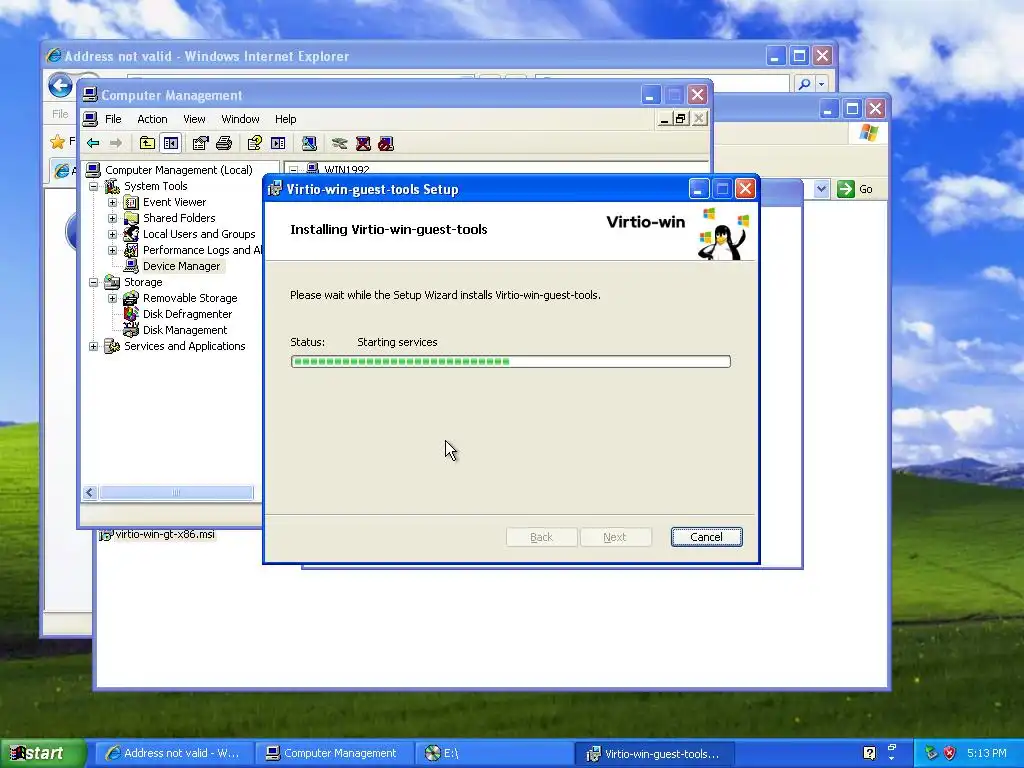The image size is (1024, 768).
Task: Expand Services and Applications node
Action: coord(93,346)
